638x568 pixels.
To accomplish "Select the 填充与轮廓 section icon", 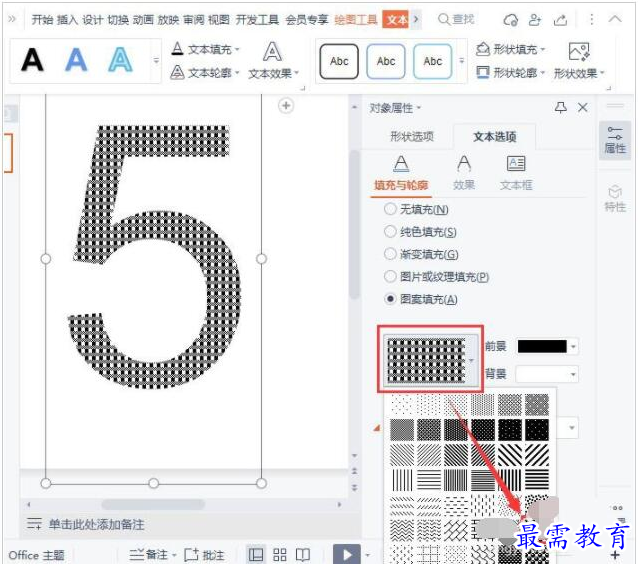I will 401,173.
